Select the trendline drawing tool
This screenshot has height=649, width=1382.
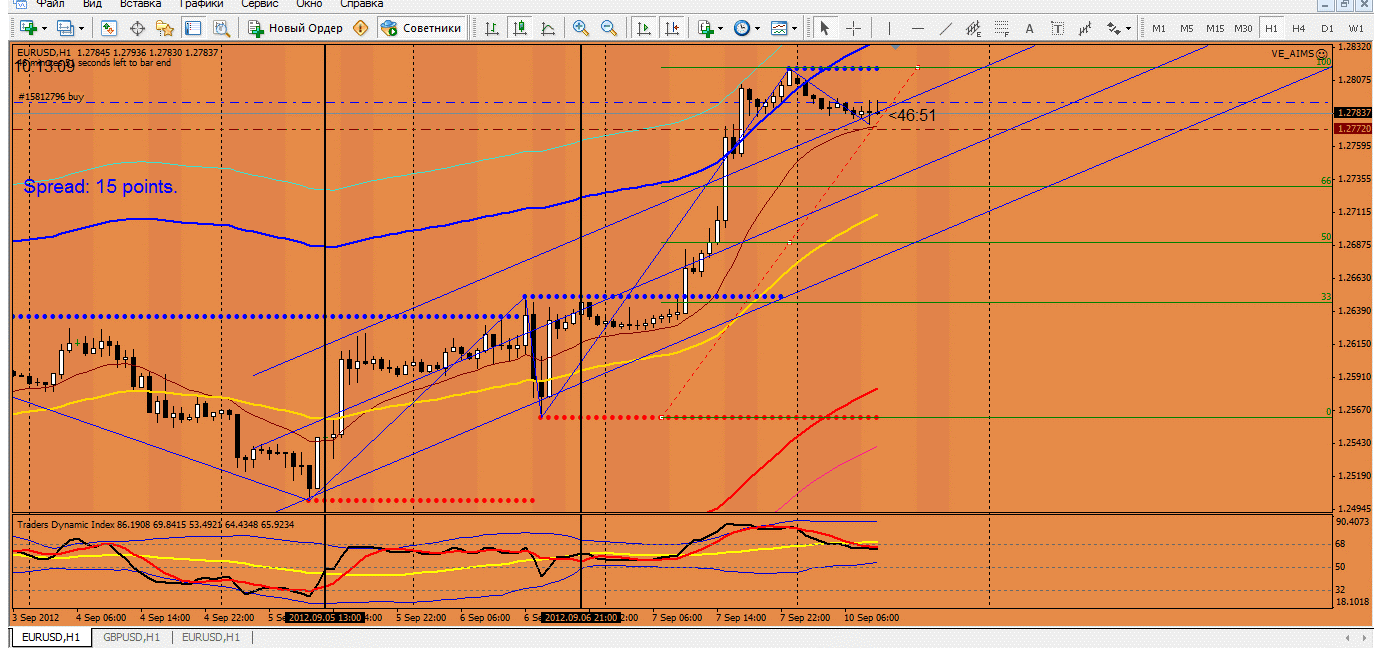pyautogui.click(x=944, y=28)
